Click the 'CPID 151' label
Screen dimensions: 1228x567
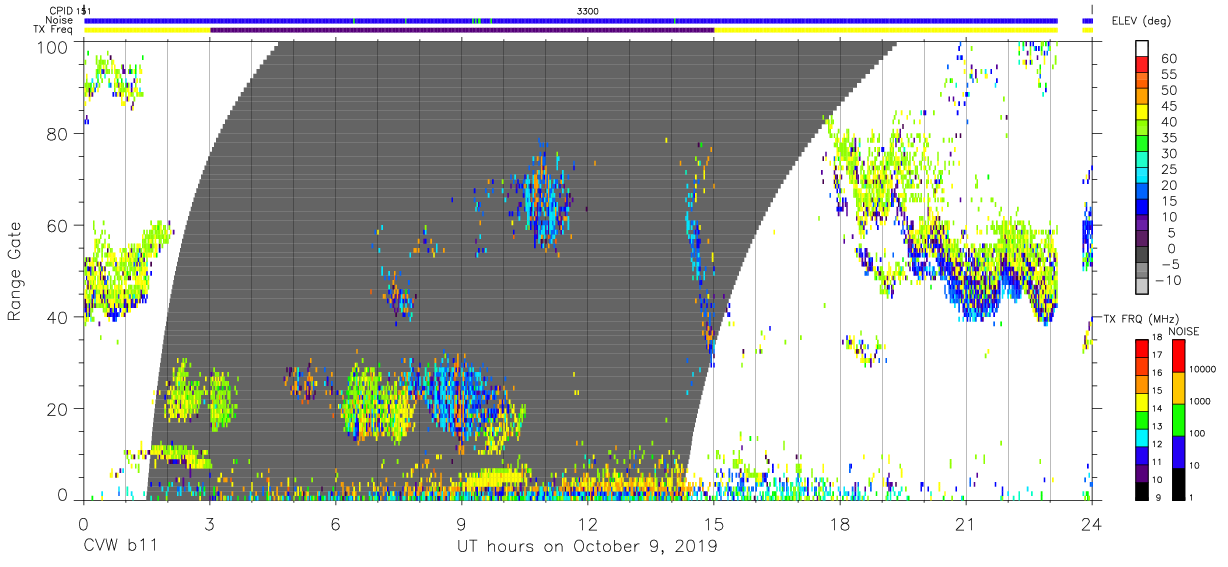69,10
